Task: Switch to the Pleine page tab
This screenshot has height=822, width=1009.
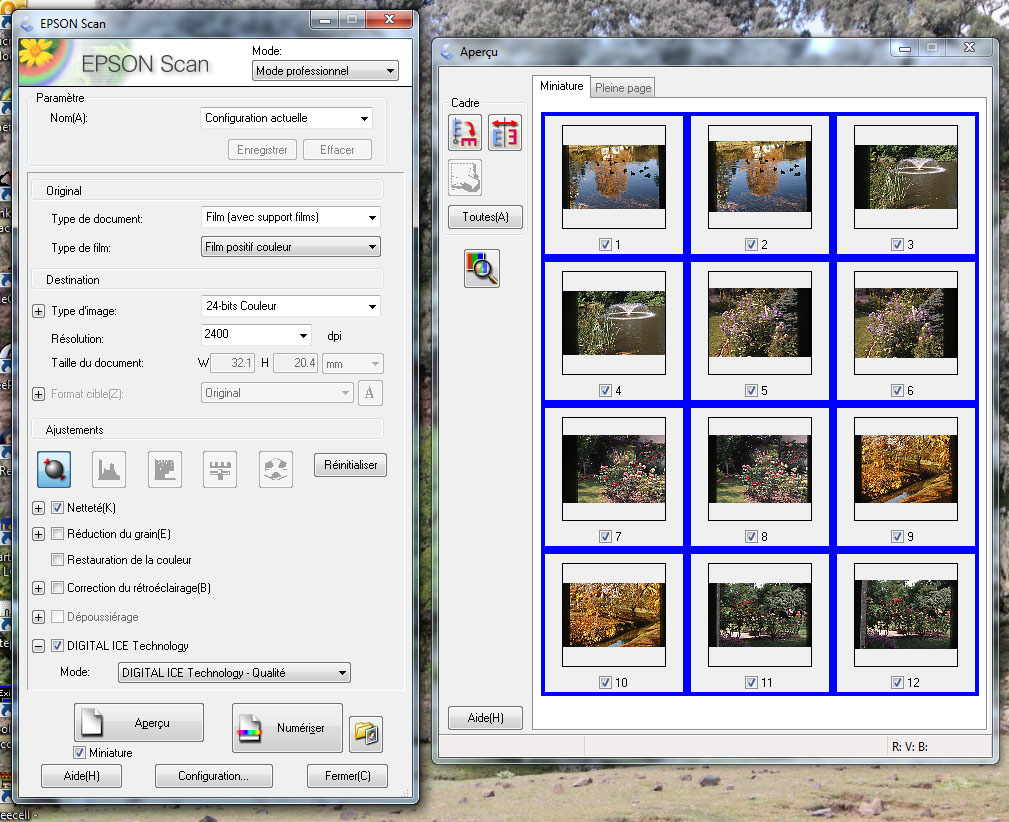Action: coord(623,88)
